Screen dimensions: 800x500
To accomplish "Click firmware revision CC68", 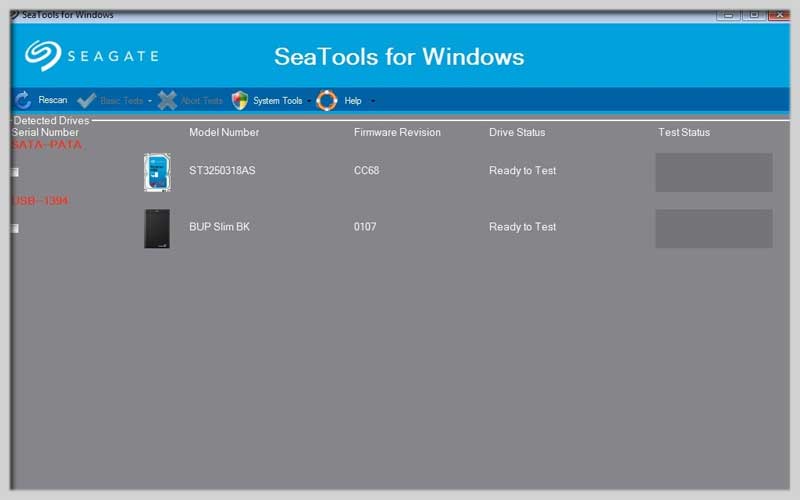I will coord(366,170).
